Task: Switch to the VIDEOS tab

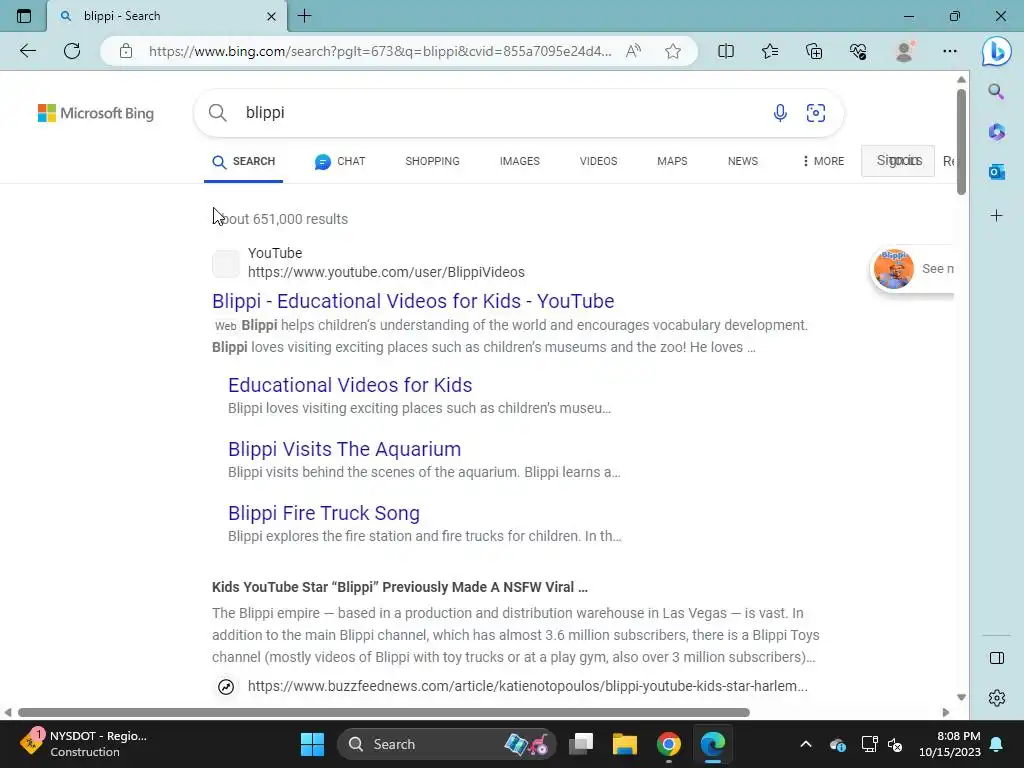Action: [x=598, y=161]
